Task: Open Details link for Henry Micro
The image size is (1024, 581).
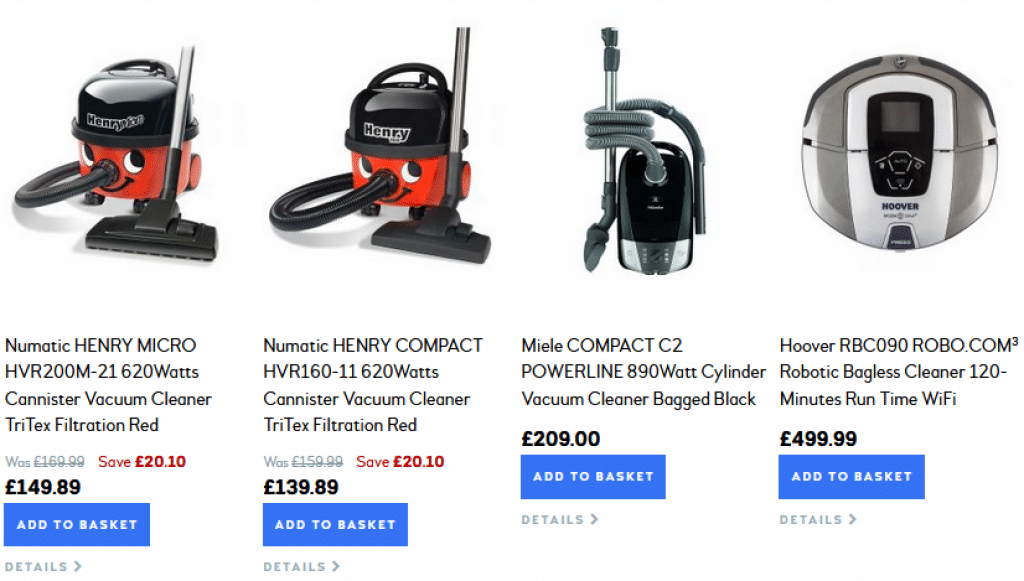Action: 43,567
